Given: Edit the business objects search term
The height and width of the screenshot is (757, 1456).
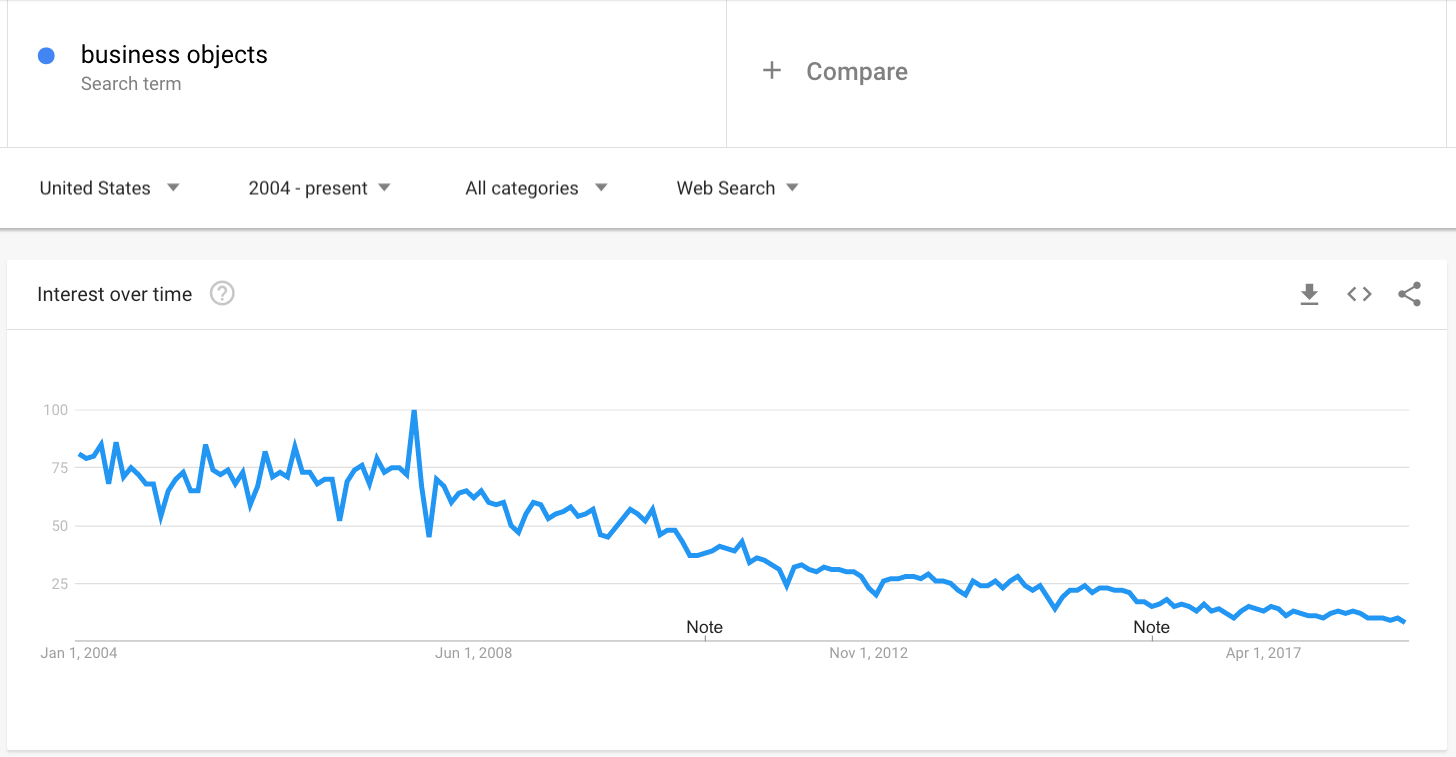Looking at the screenshot, I should [x=174, y=55].
